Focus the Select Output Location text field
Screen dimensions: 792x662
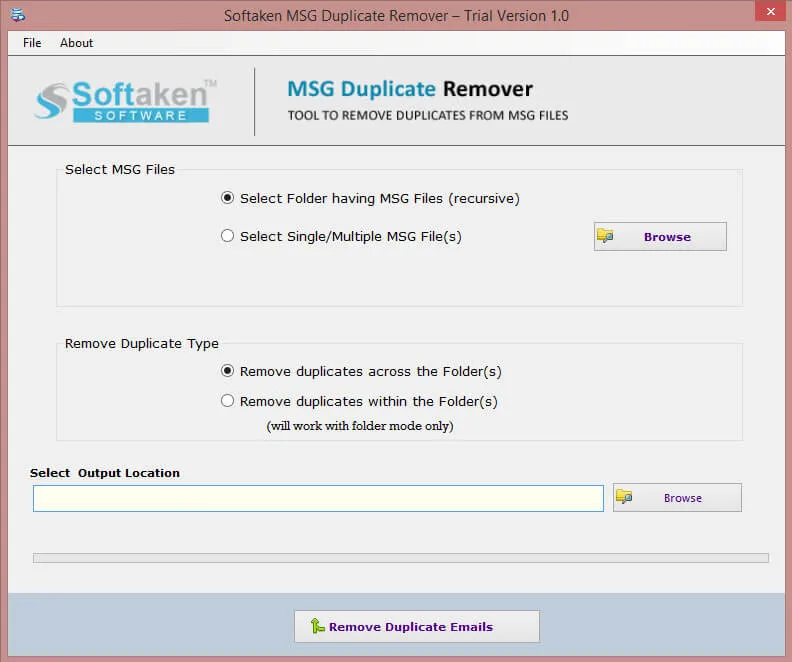click(x=318, y=498)
